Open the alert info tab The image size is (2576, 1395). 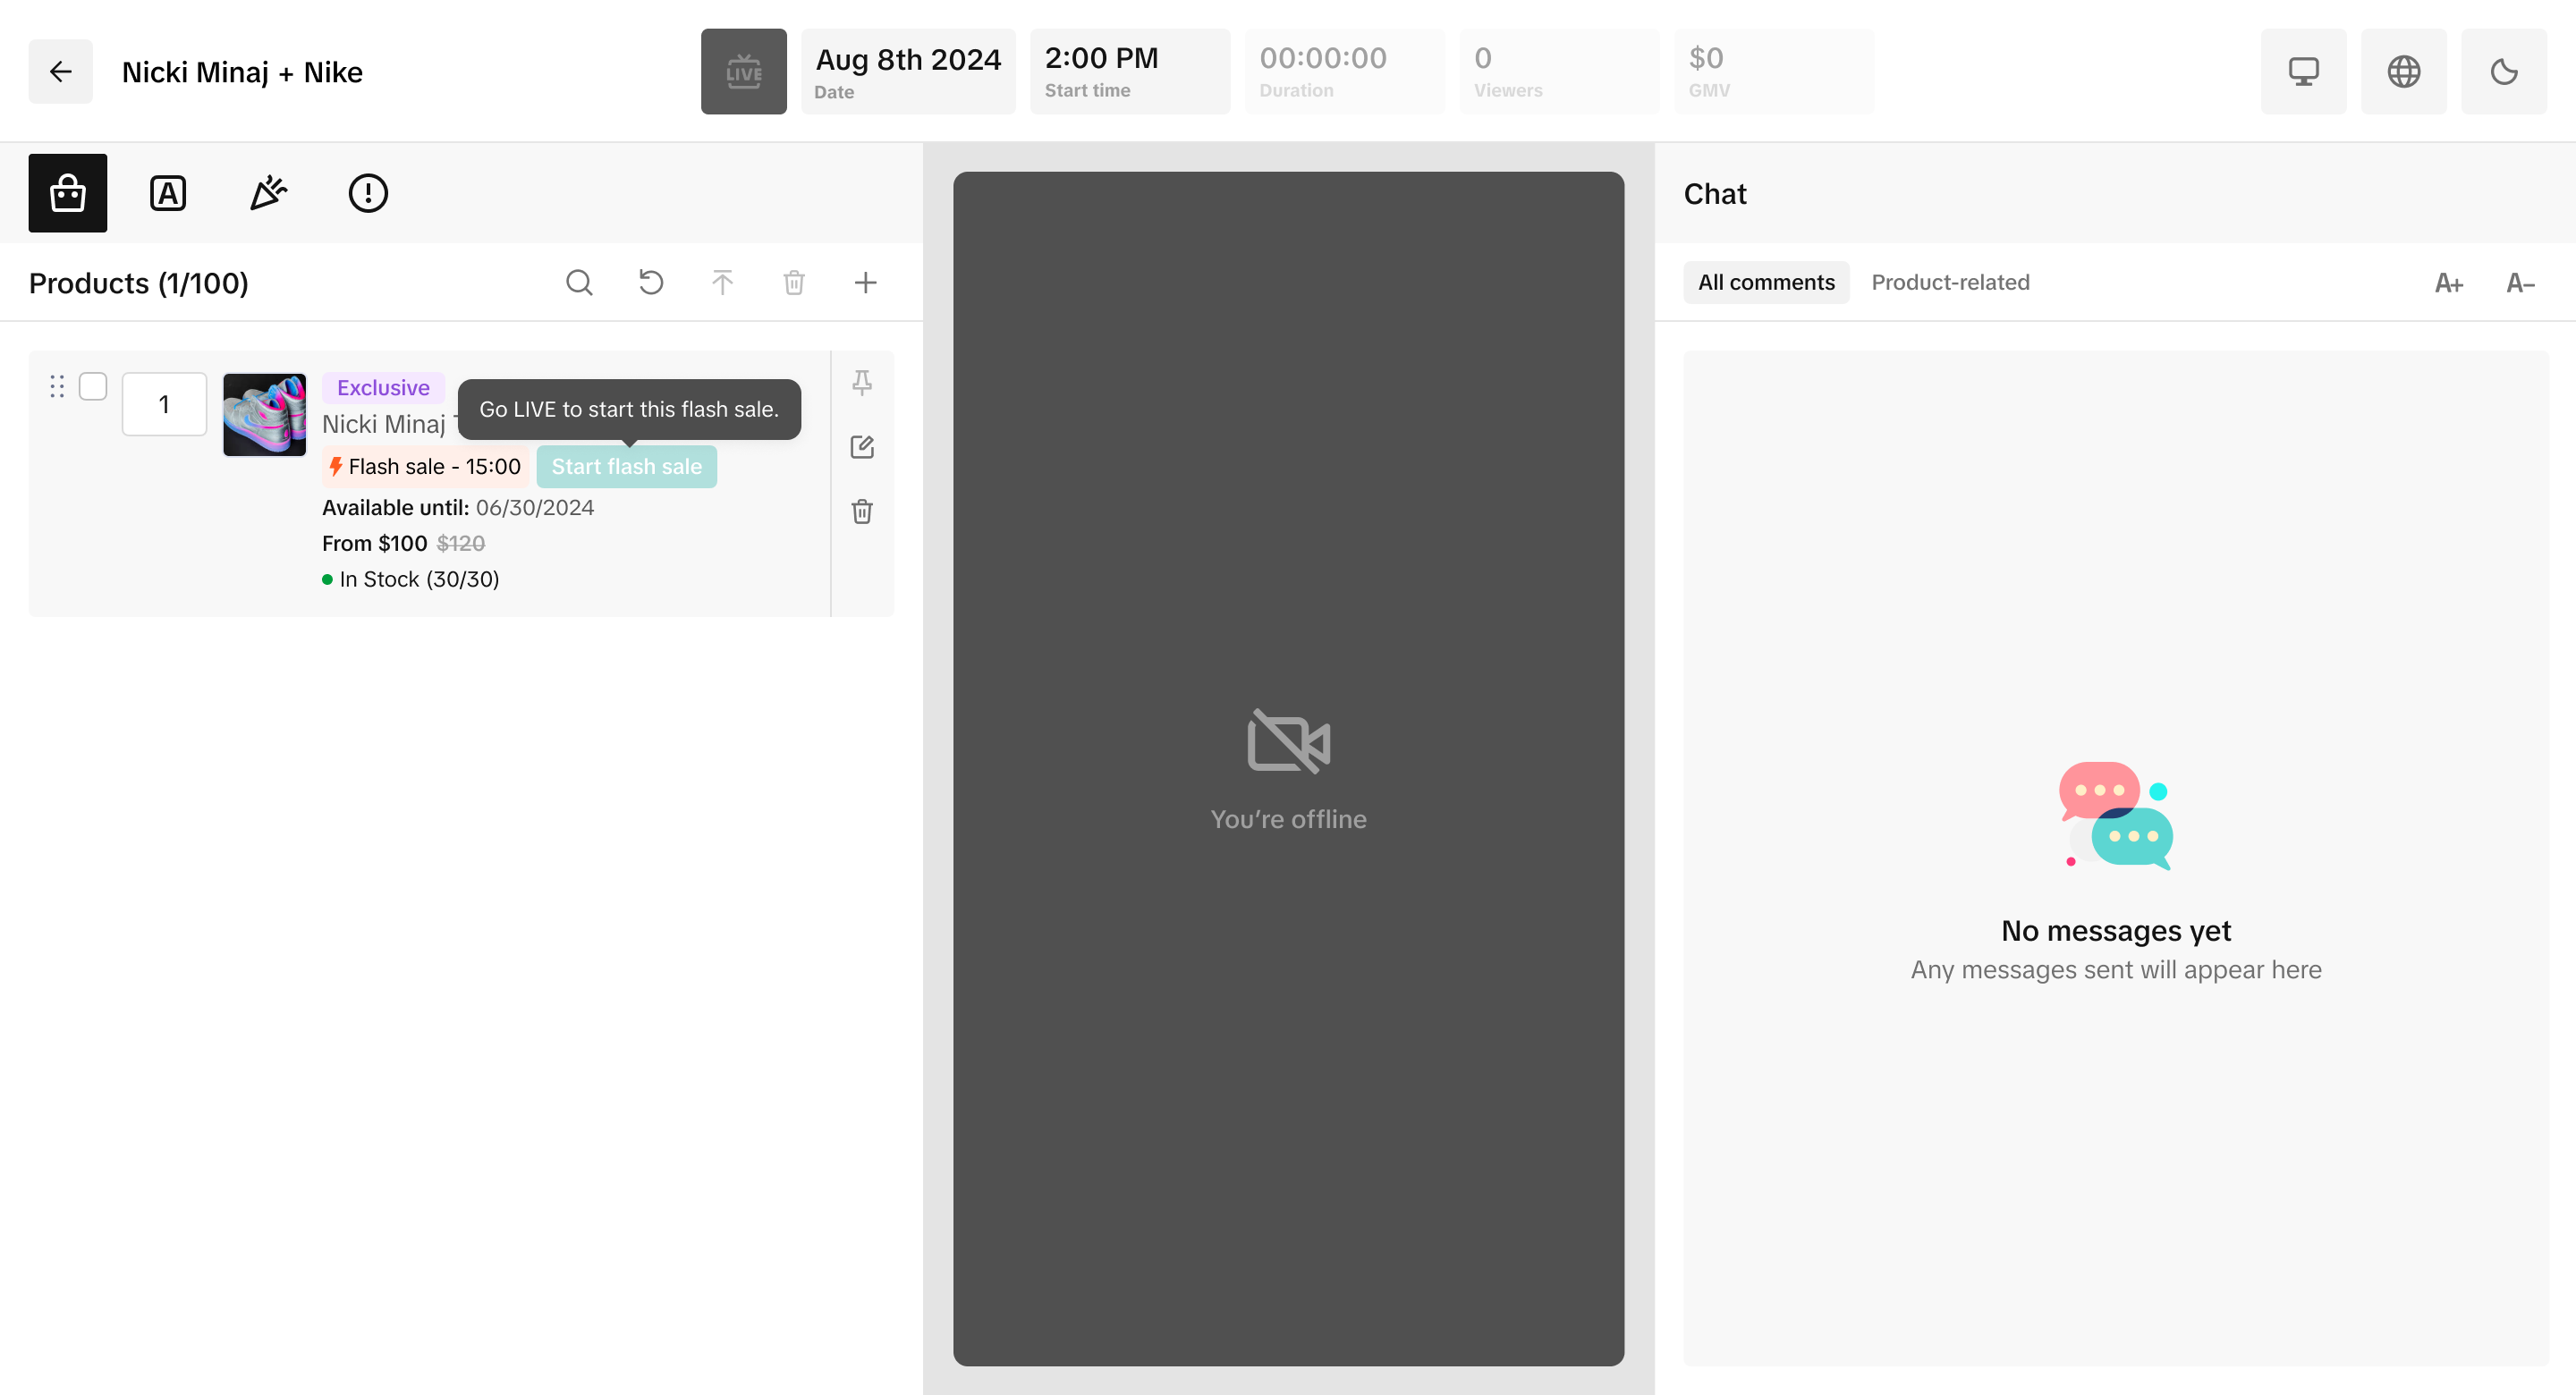pyautogui.click(x=367, y=193)
